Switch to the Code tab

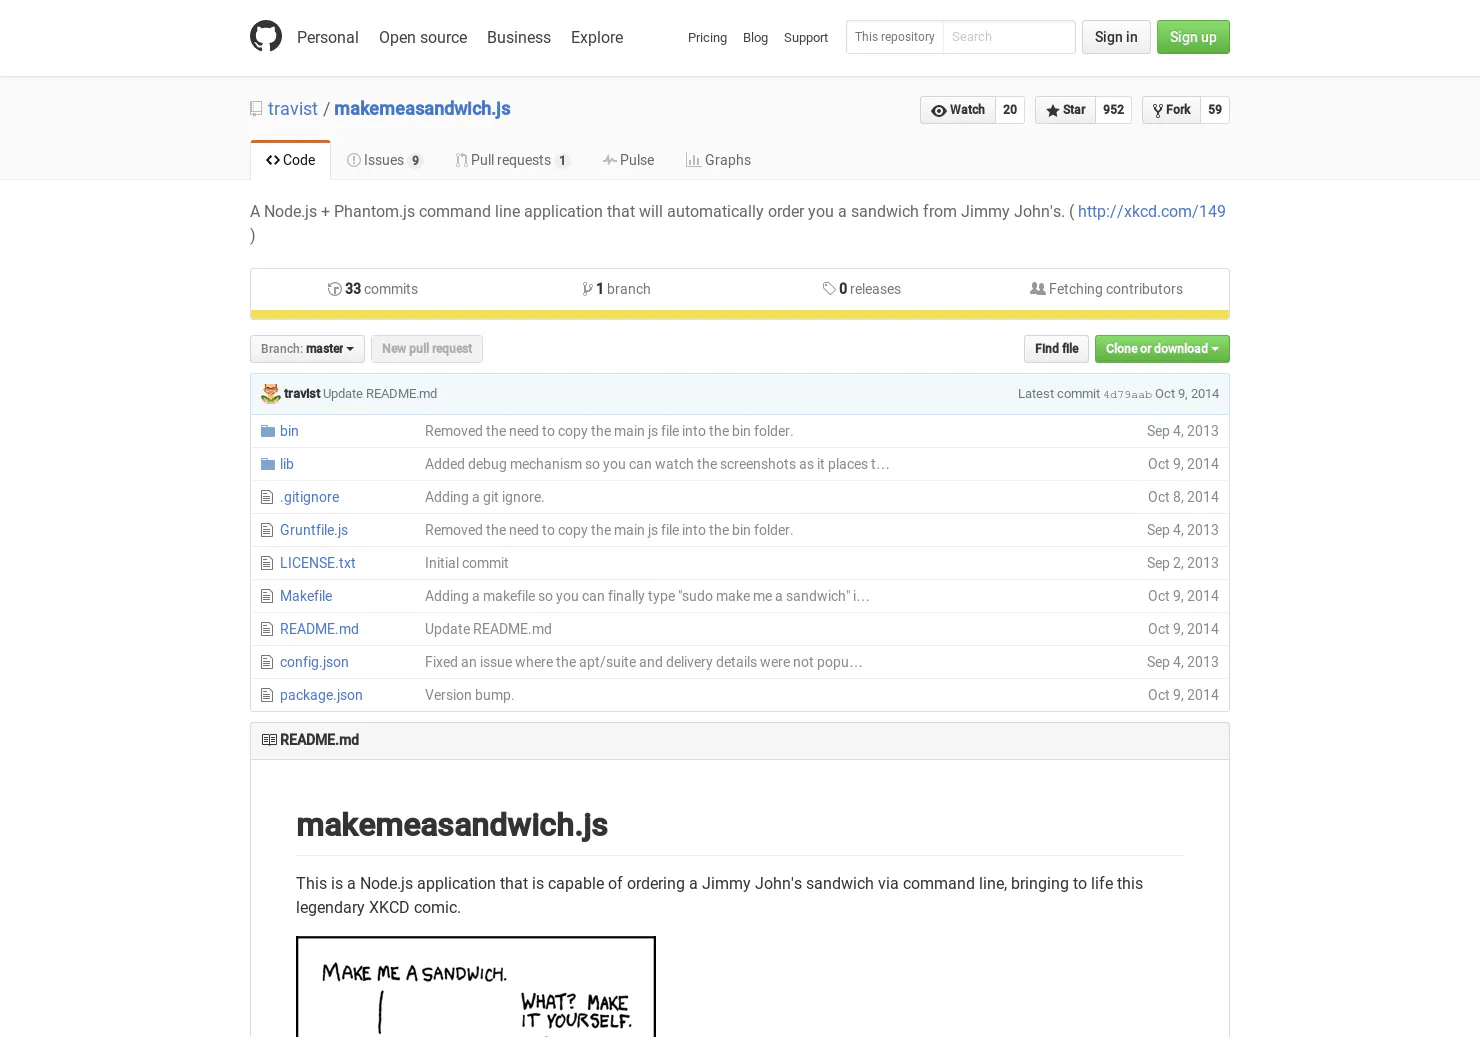(290, 160)
